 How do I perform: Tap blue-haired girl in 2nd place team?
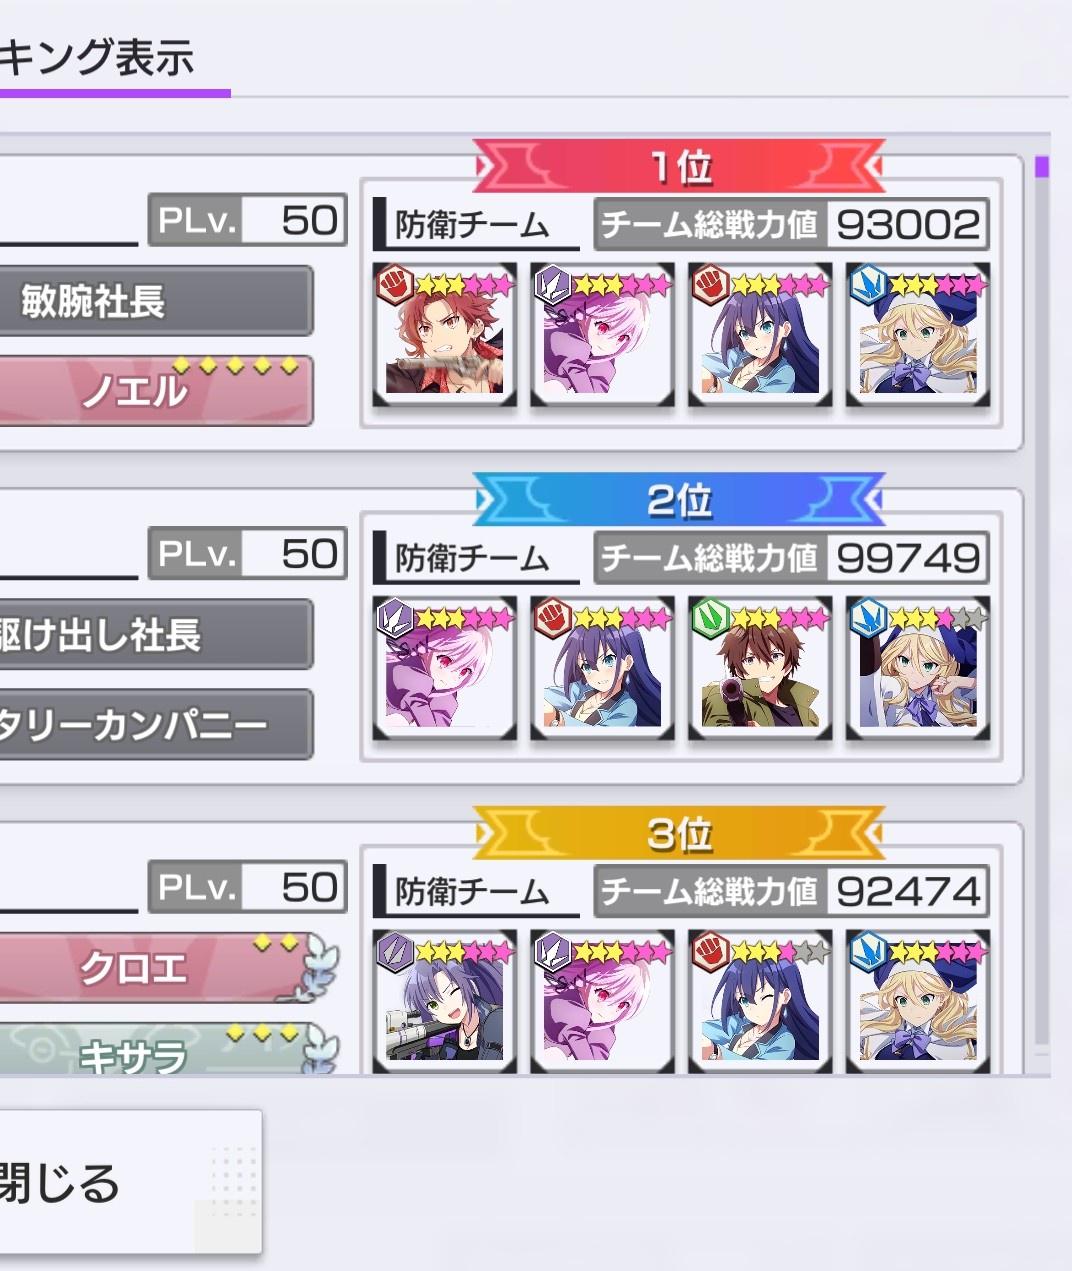tap(603, 670)
